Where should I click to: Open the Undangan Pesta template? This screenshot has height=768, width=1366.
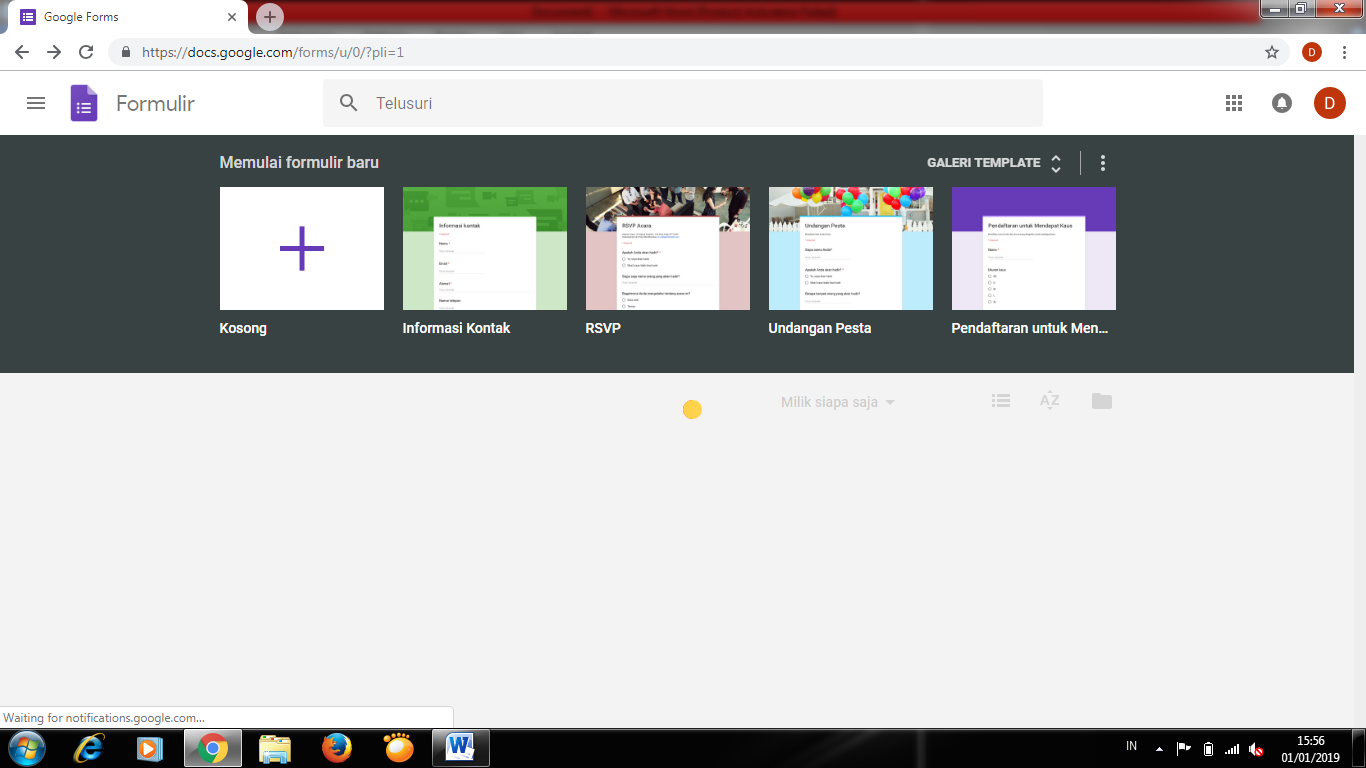pyautogui.click(x=850, y=249)
